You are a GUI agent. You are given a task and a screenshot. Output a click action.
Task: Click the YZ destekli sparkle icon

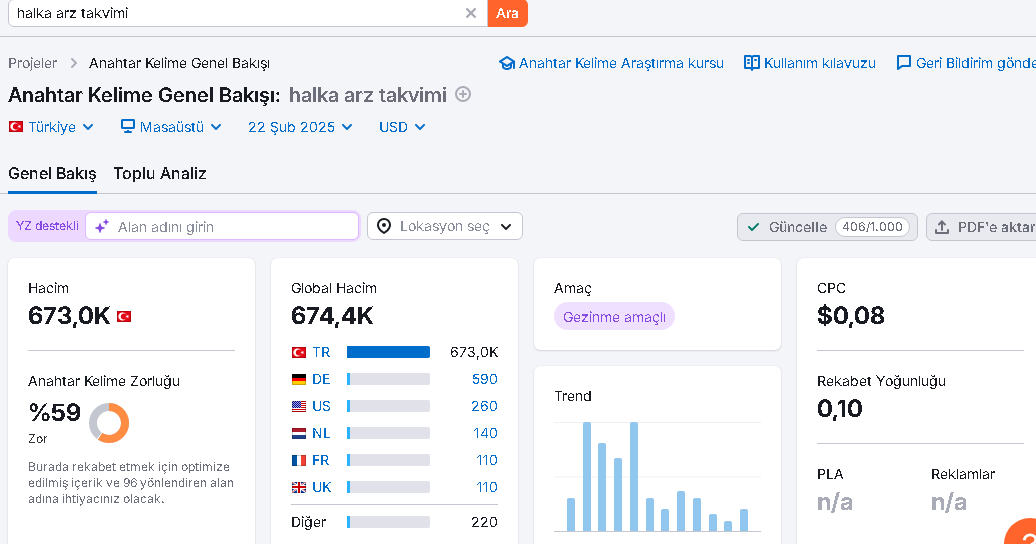101,227
